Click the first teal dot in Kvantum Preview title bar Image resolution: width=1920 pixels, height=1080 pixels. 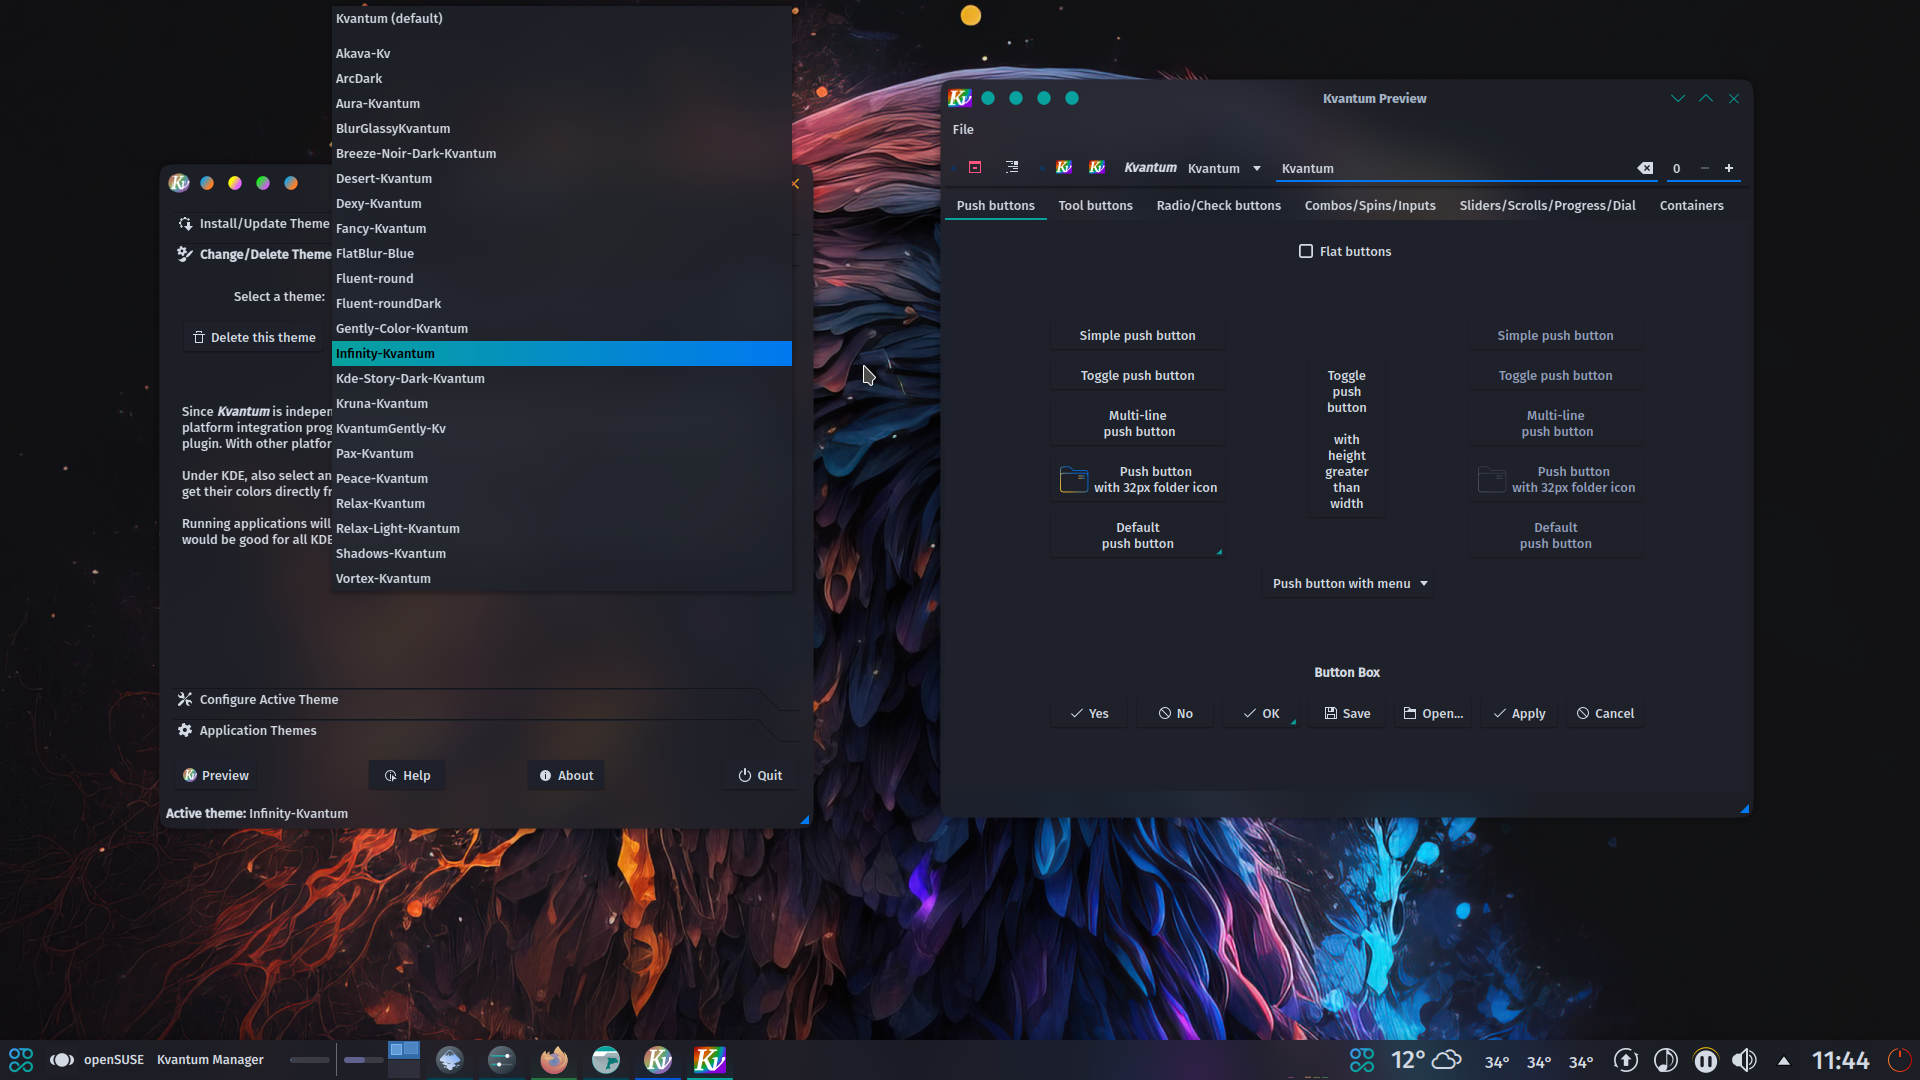tap(988, 98)
